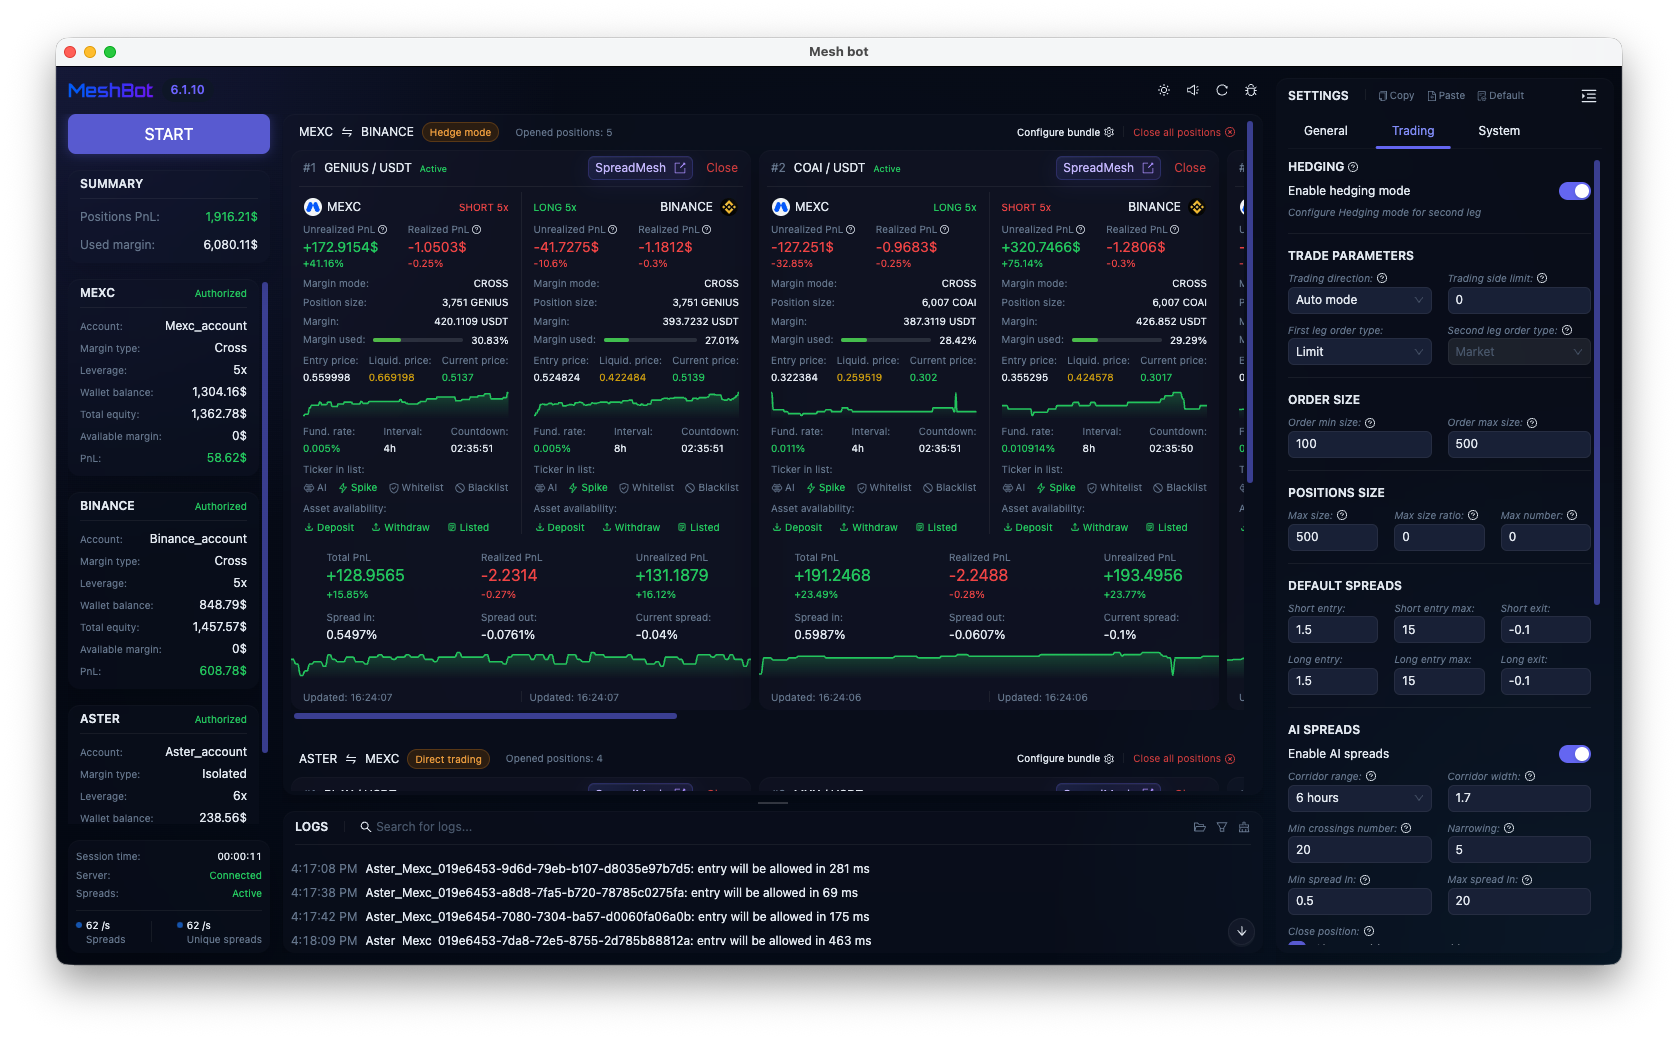Toggle Spike for COAI Binance leg
1678x1039 pixels.
click(1056, 488)
